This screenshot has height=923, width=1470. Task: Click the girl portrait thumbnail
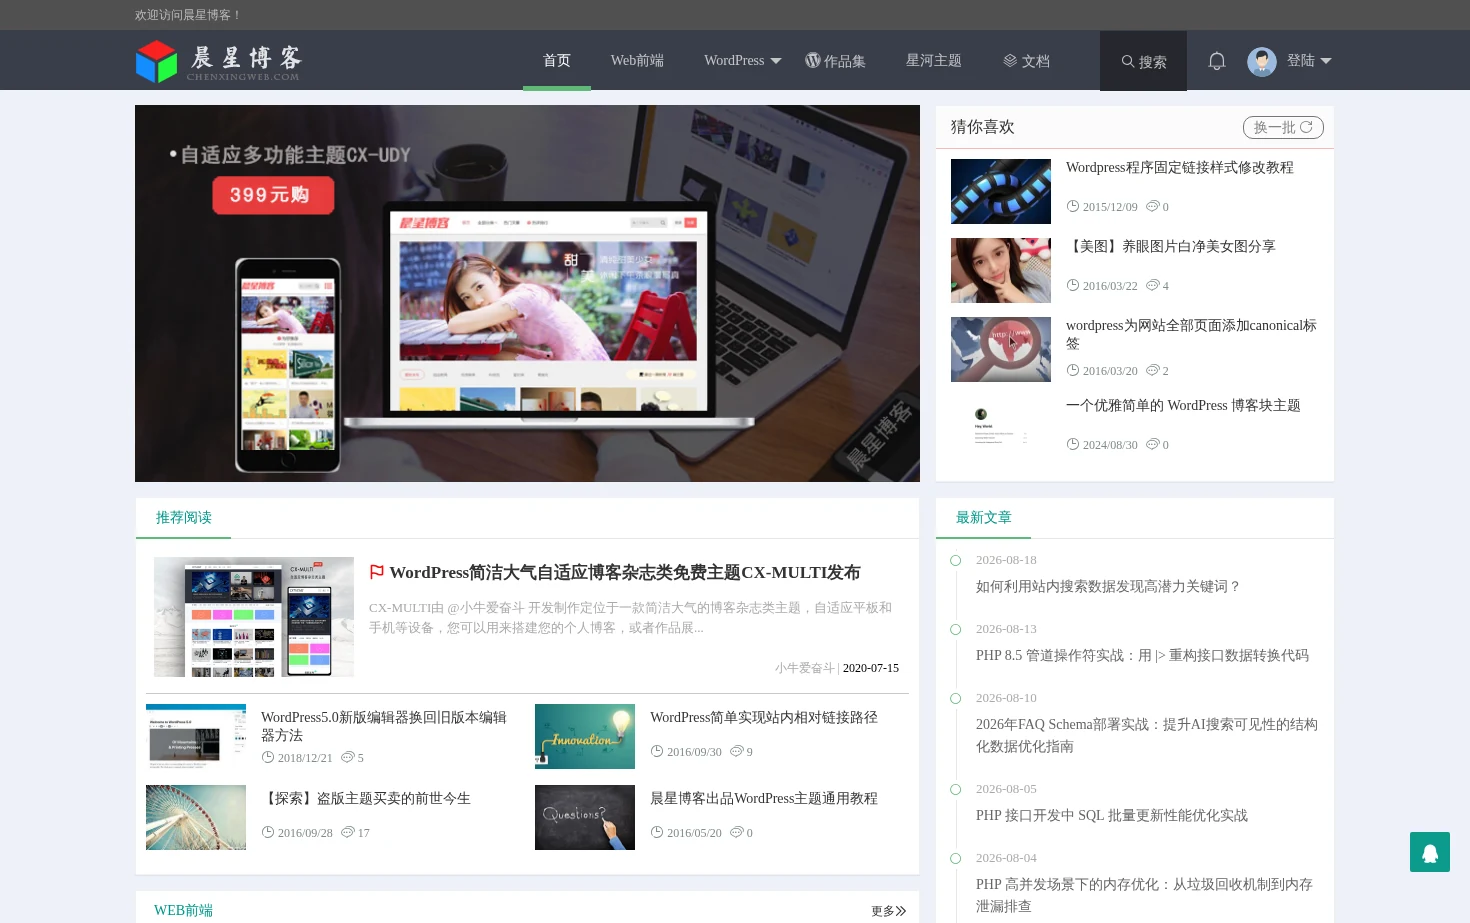(1001, 270)
